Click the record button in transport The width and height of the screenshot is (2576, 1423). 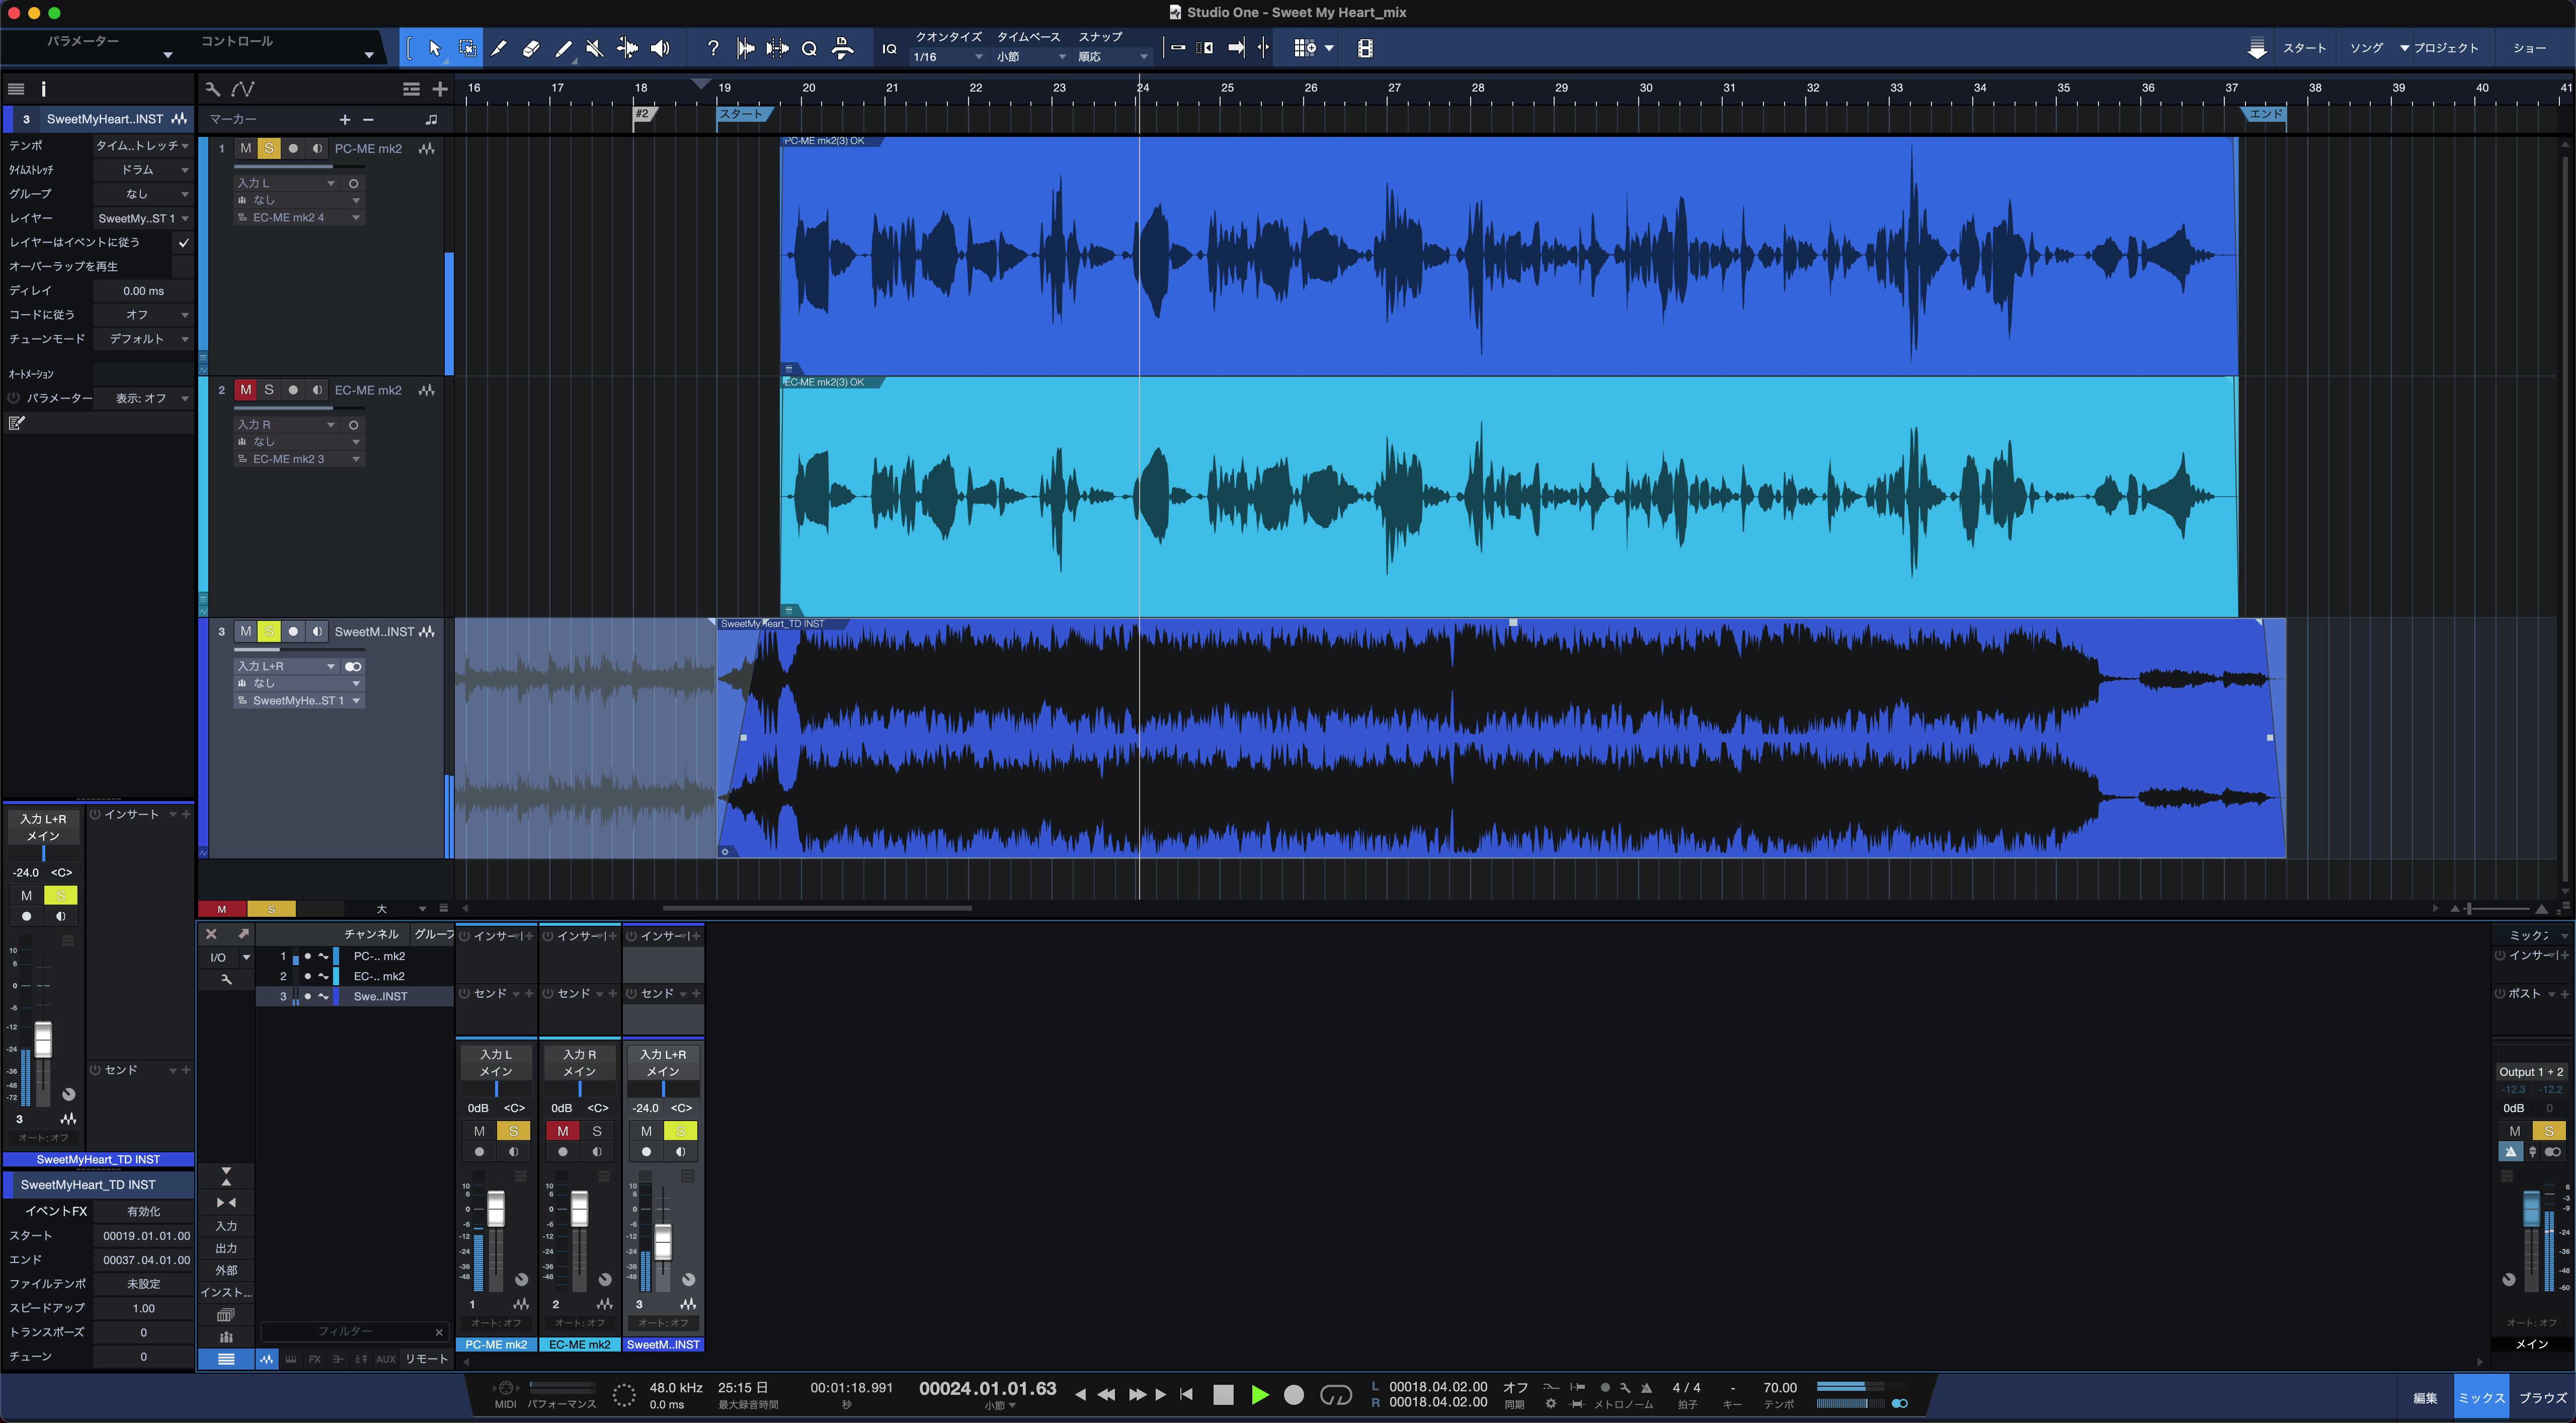(x=1294, y=1394)
